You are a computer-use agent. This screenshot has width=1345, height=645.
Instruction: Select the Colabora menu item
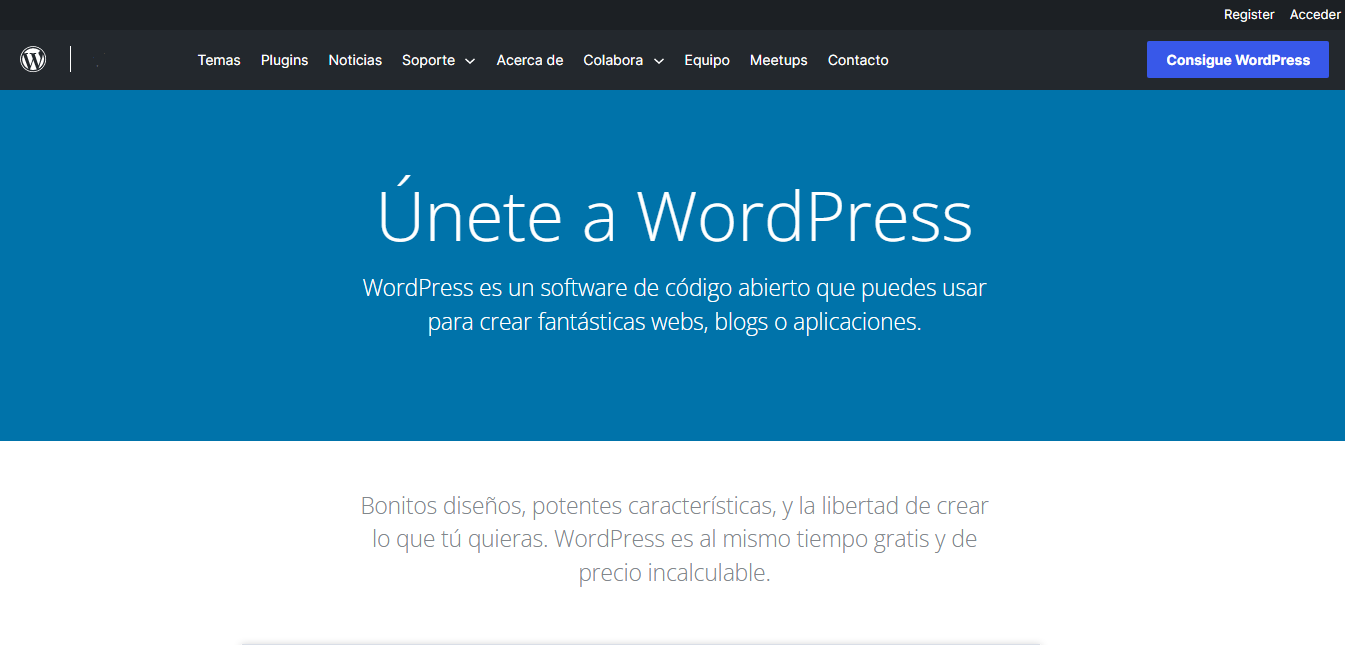click(x=613, y=60)
